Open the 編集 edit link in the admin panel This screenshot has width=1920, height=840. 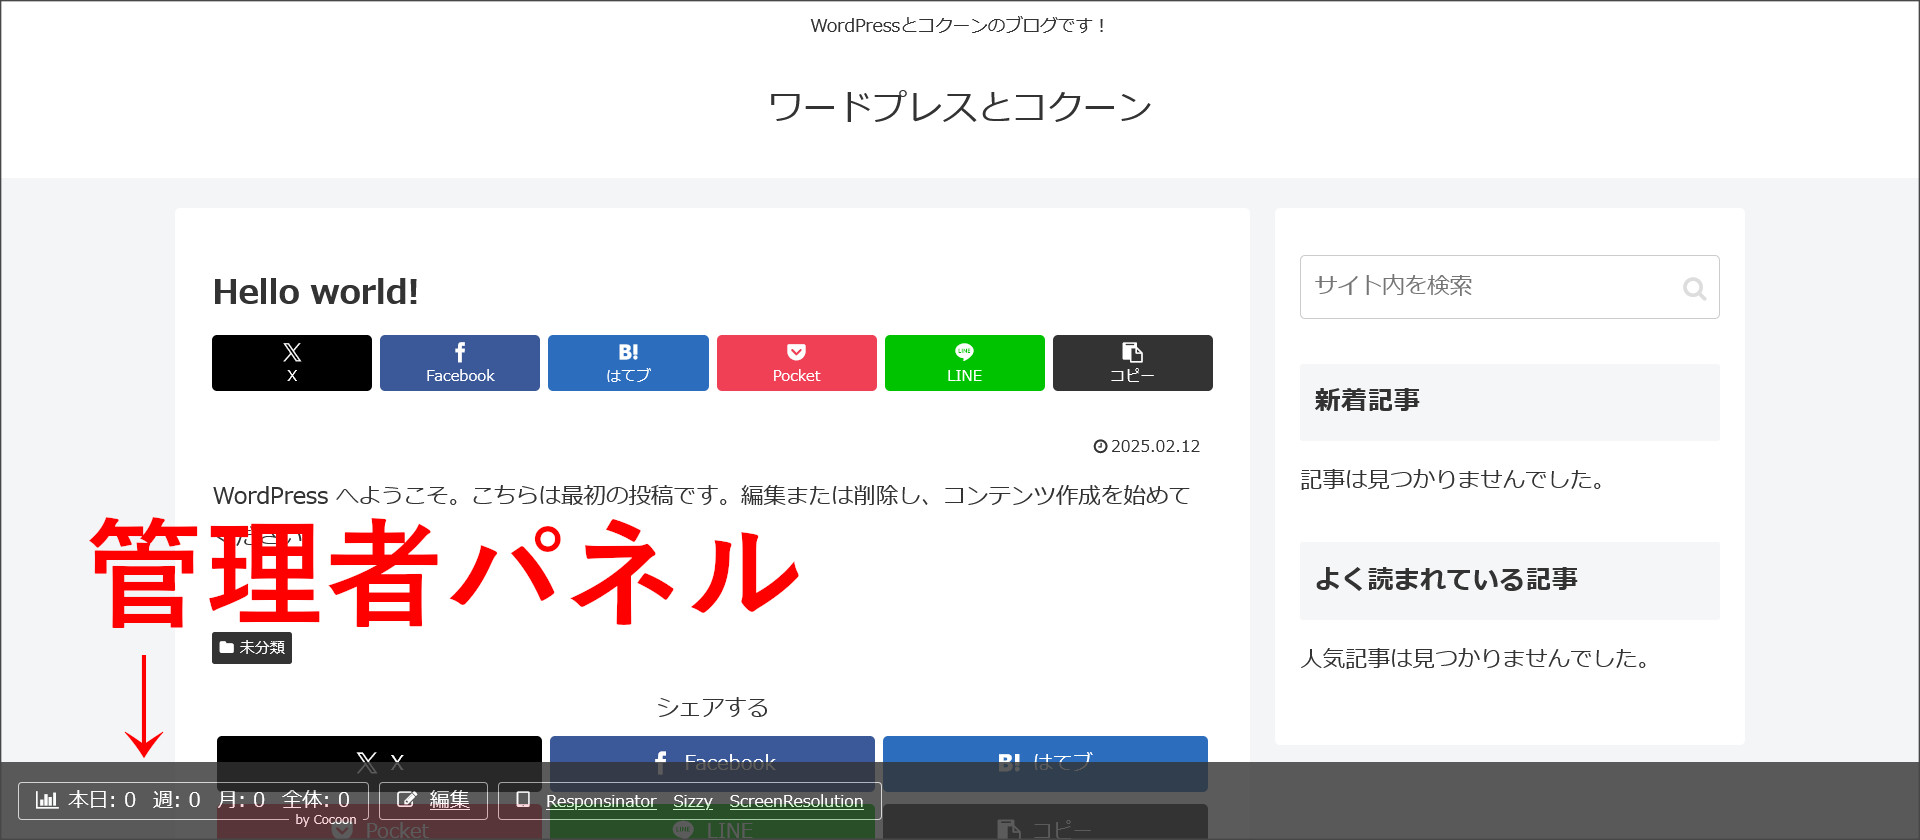[x=449, y=800]
